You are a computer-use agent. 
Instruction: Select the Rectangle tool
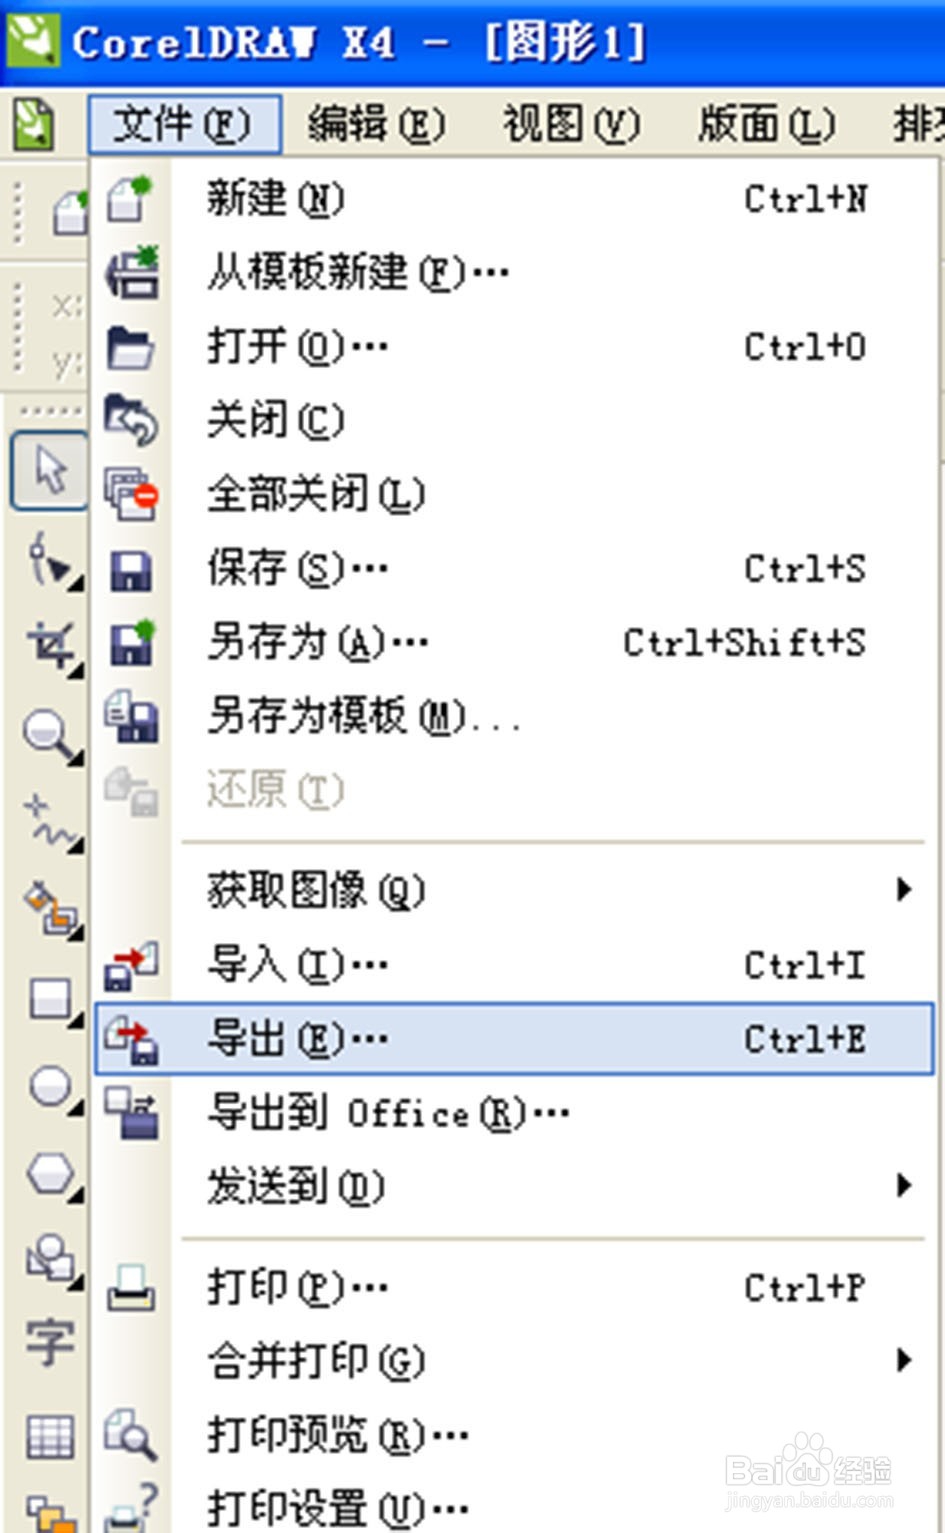50,998
